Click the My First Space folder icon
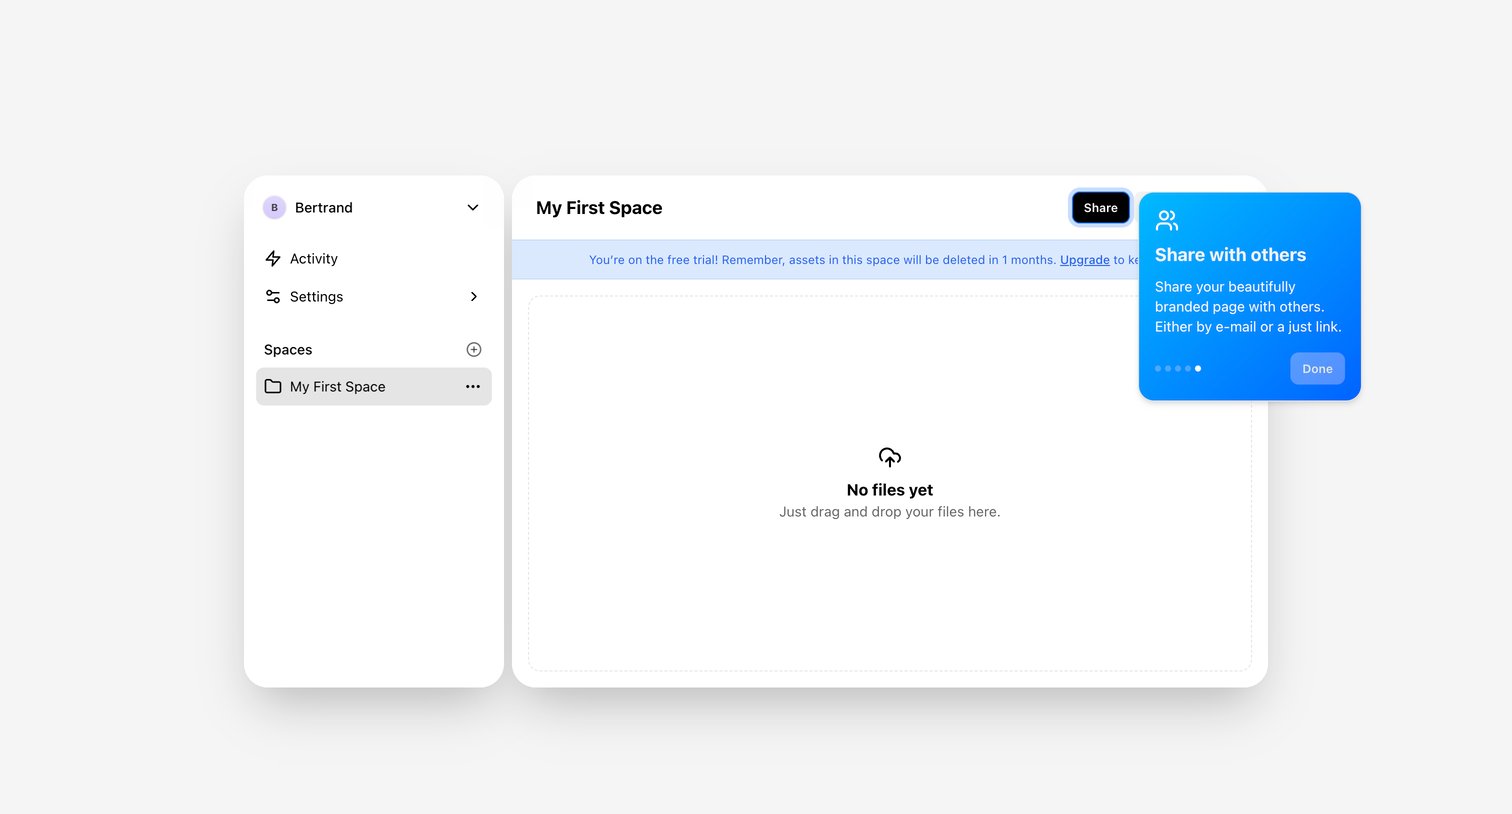 tap(273, 387)
